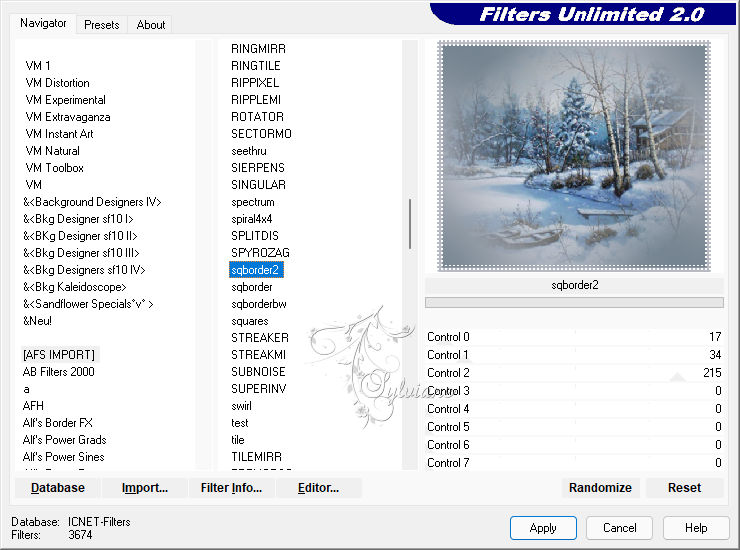This screenshot has width=740, height=550.
Task: Select AFH category
Action: pos(33,406)
